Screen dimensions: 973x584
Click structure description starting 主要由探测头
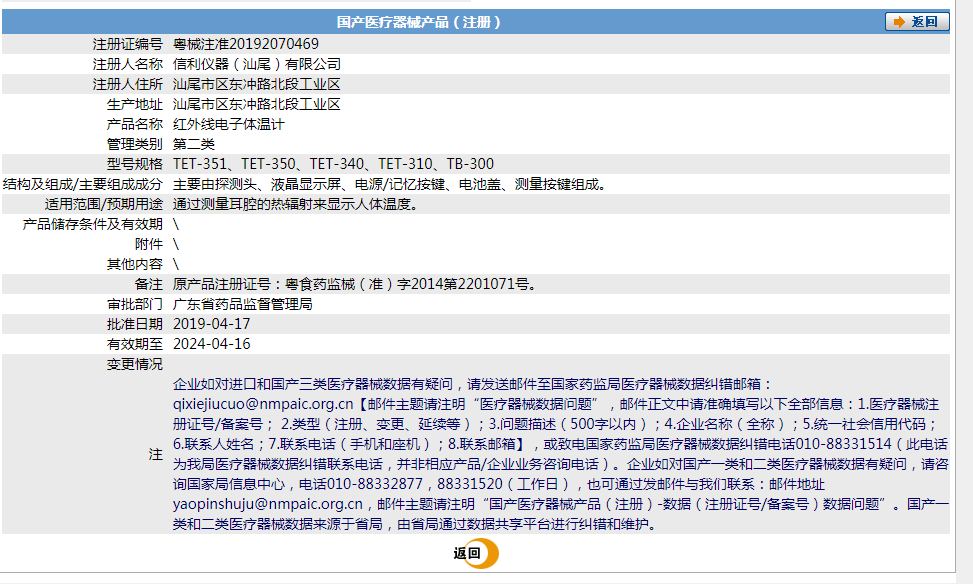(390, 184)
